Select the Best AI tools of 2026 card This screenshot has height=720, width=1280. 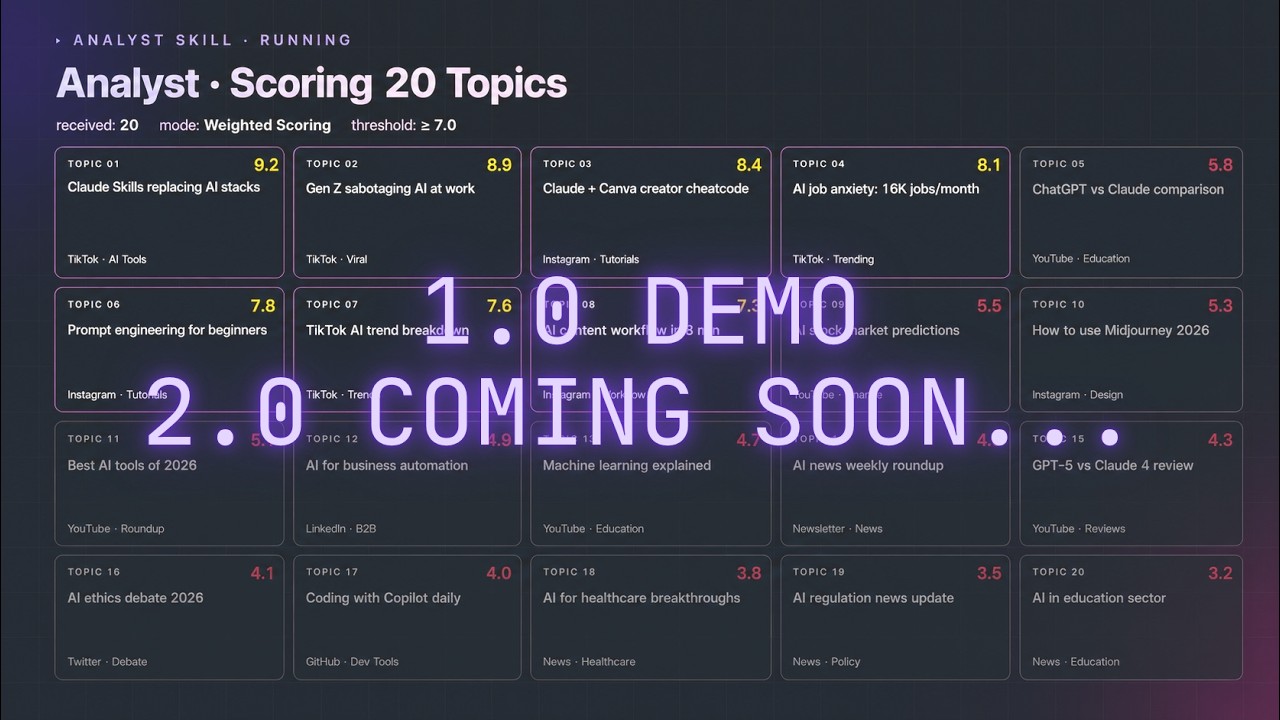coord(169,484)
